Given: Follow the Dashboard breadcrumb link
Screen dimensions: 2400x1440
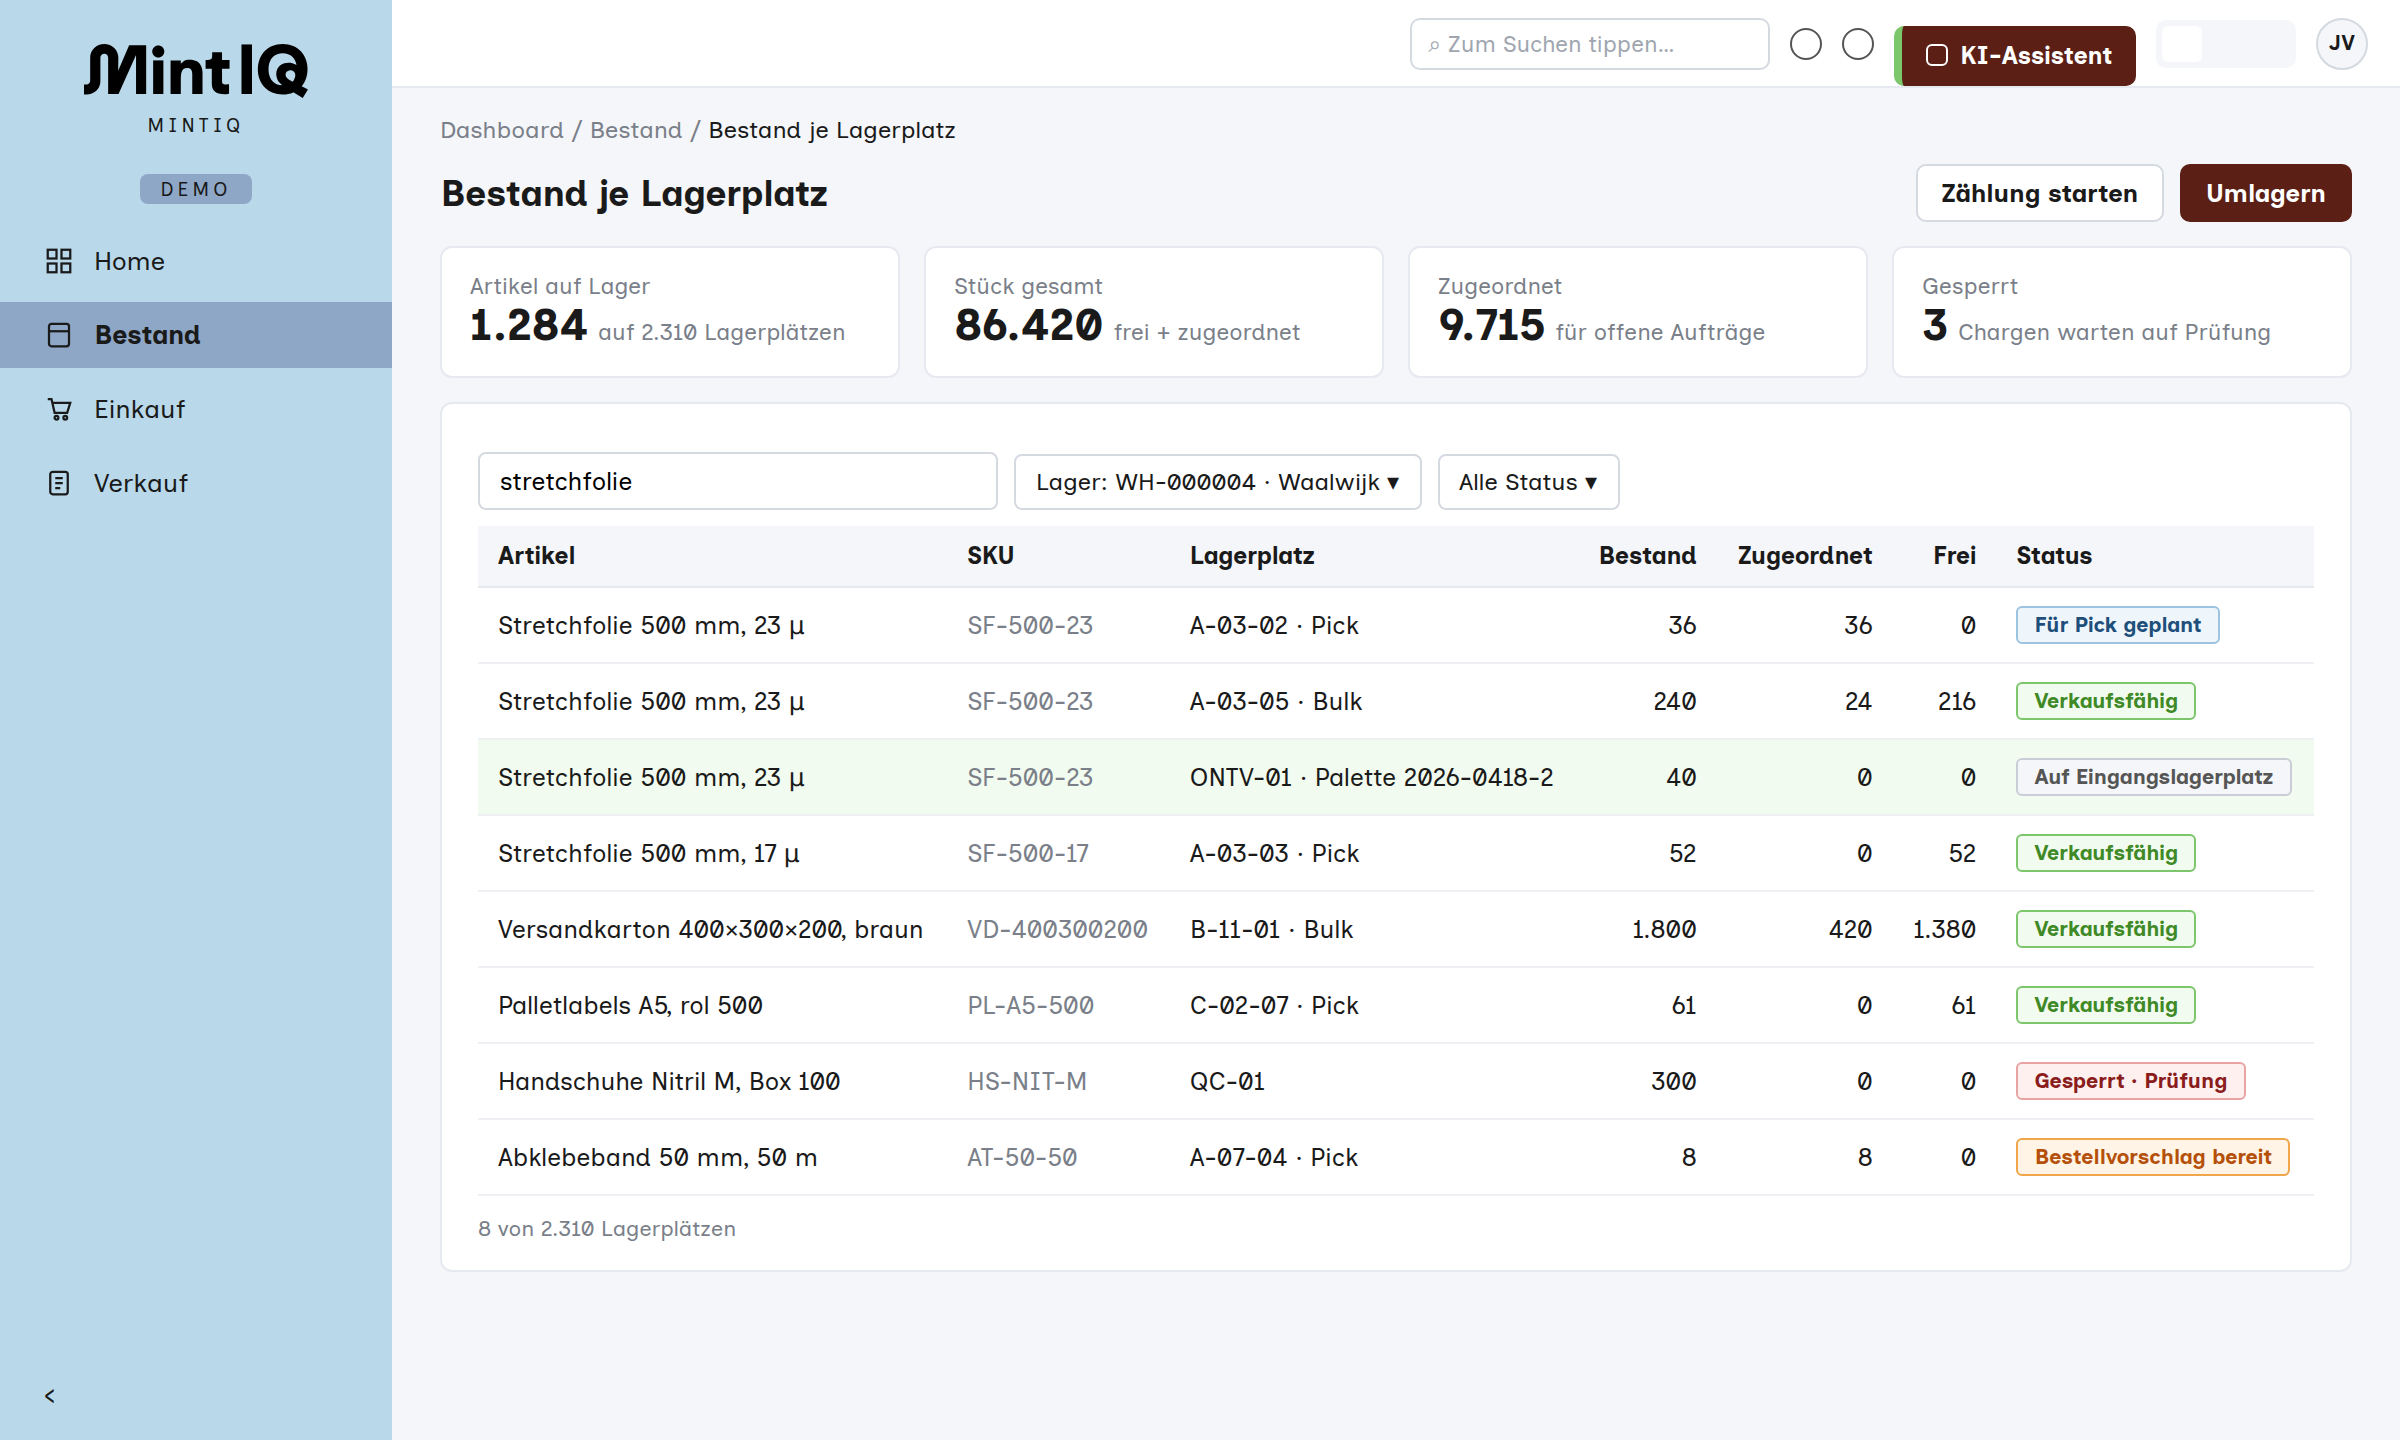Looking at the screenshot, I should tap(502, 130).
